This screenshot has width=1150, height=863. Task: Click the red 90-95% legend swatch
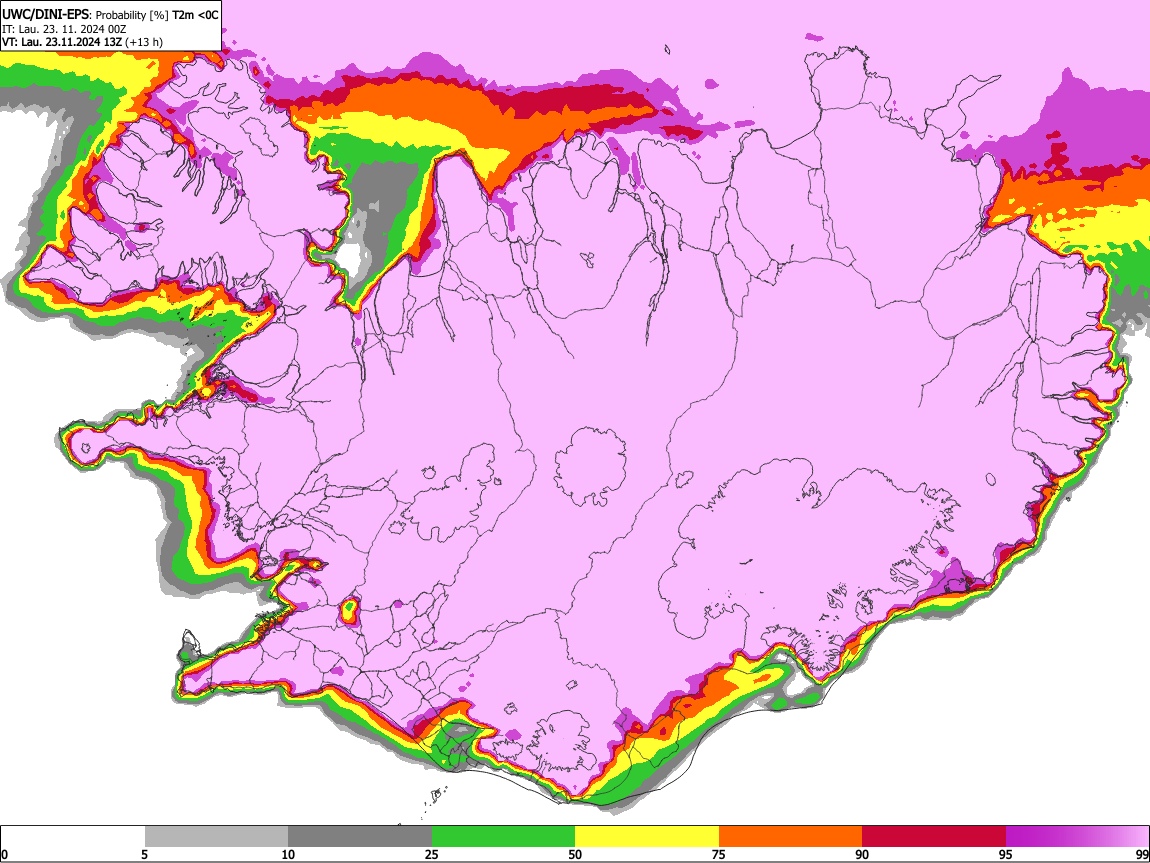934,836
